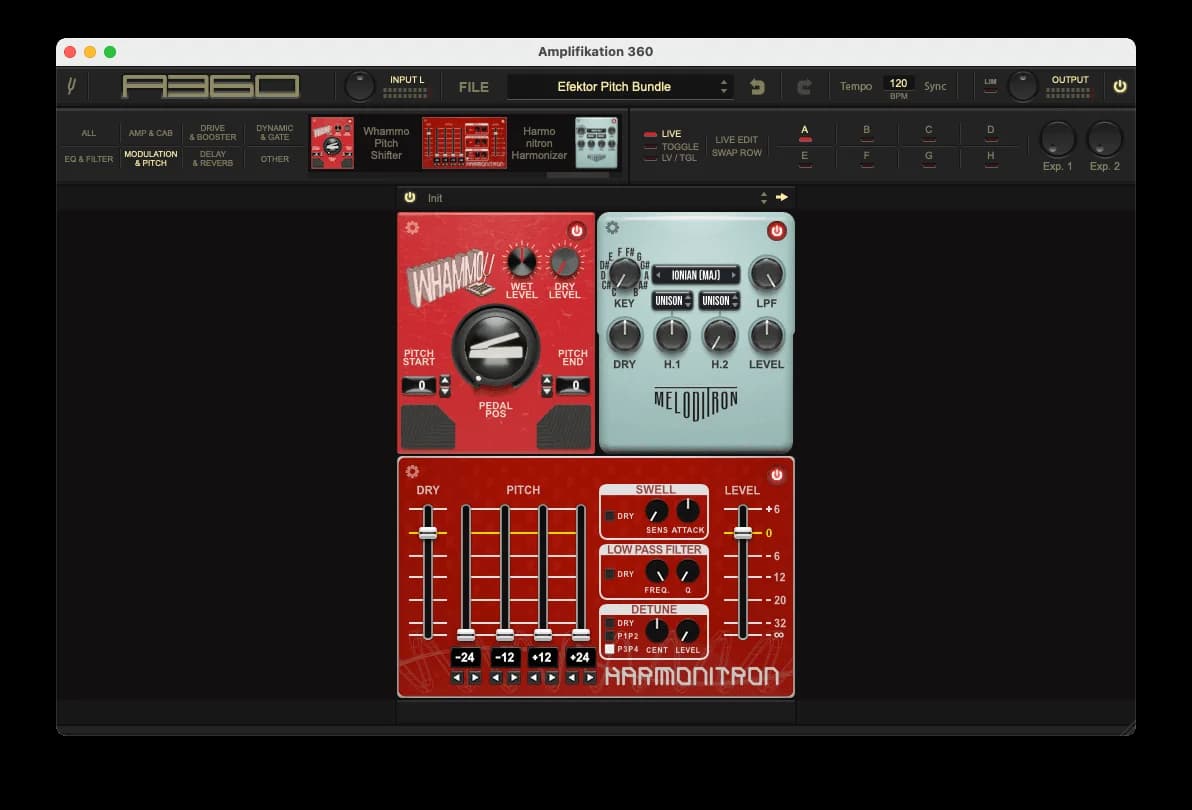The image size is (1192, 810).
Task: Select the MODULATION & PITCH category tab
Action: (x=150, y=159)
